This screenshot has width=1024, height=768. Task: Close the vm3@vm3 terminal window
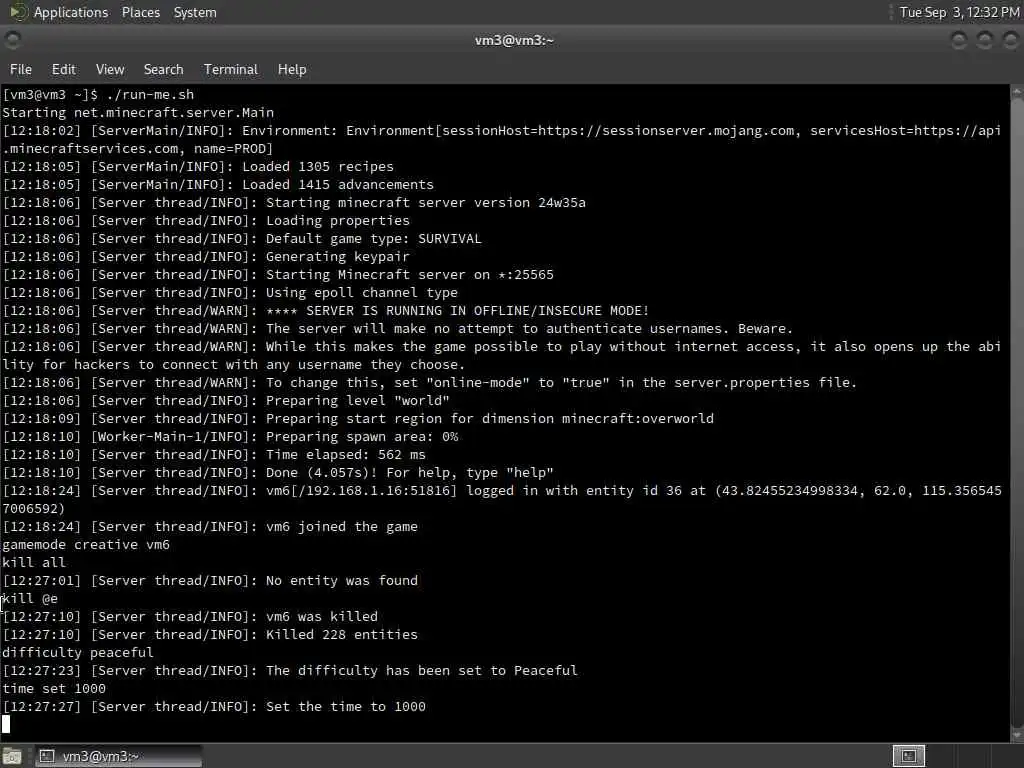coord(1010,40)
